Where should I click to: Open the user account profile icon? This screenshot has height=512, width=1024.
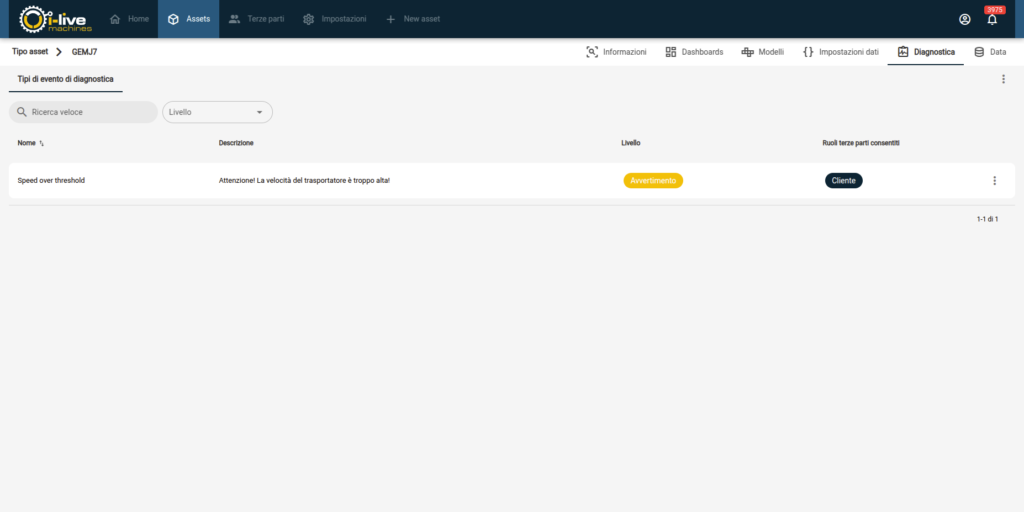(964, 19)
